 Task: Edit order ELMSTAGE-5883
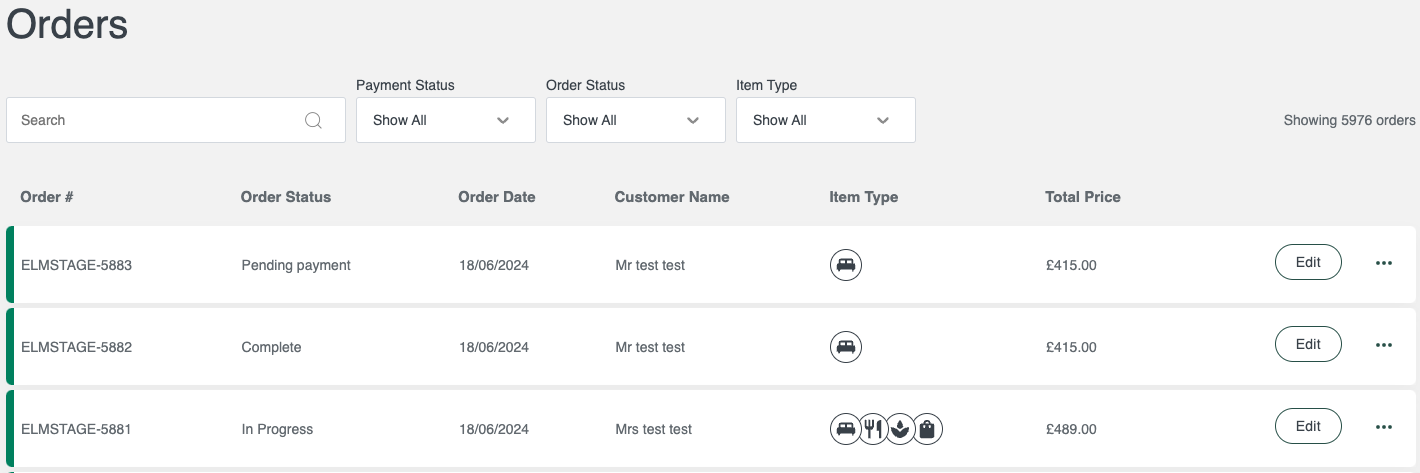coord(1308,263)
